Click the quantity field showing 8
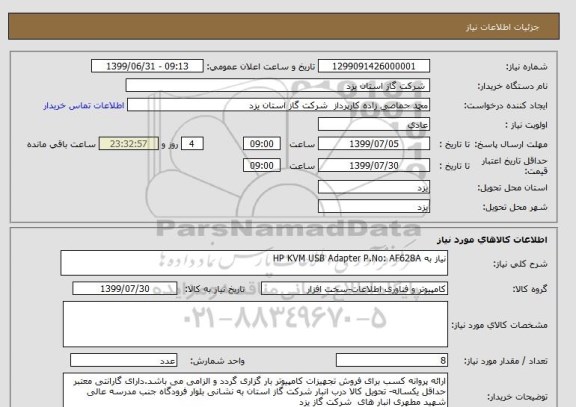The image size is (576, 407). coord(392,360)
